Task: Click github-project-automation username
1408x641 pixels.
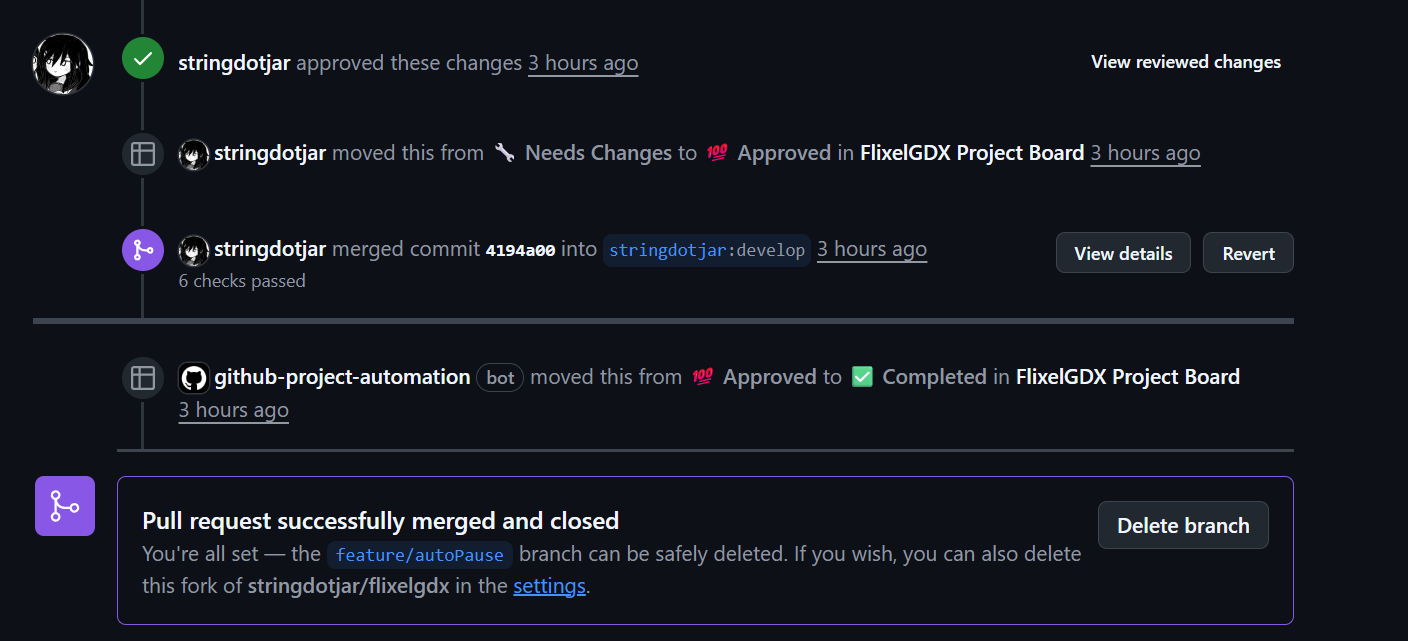Action: point(342,377)
